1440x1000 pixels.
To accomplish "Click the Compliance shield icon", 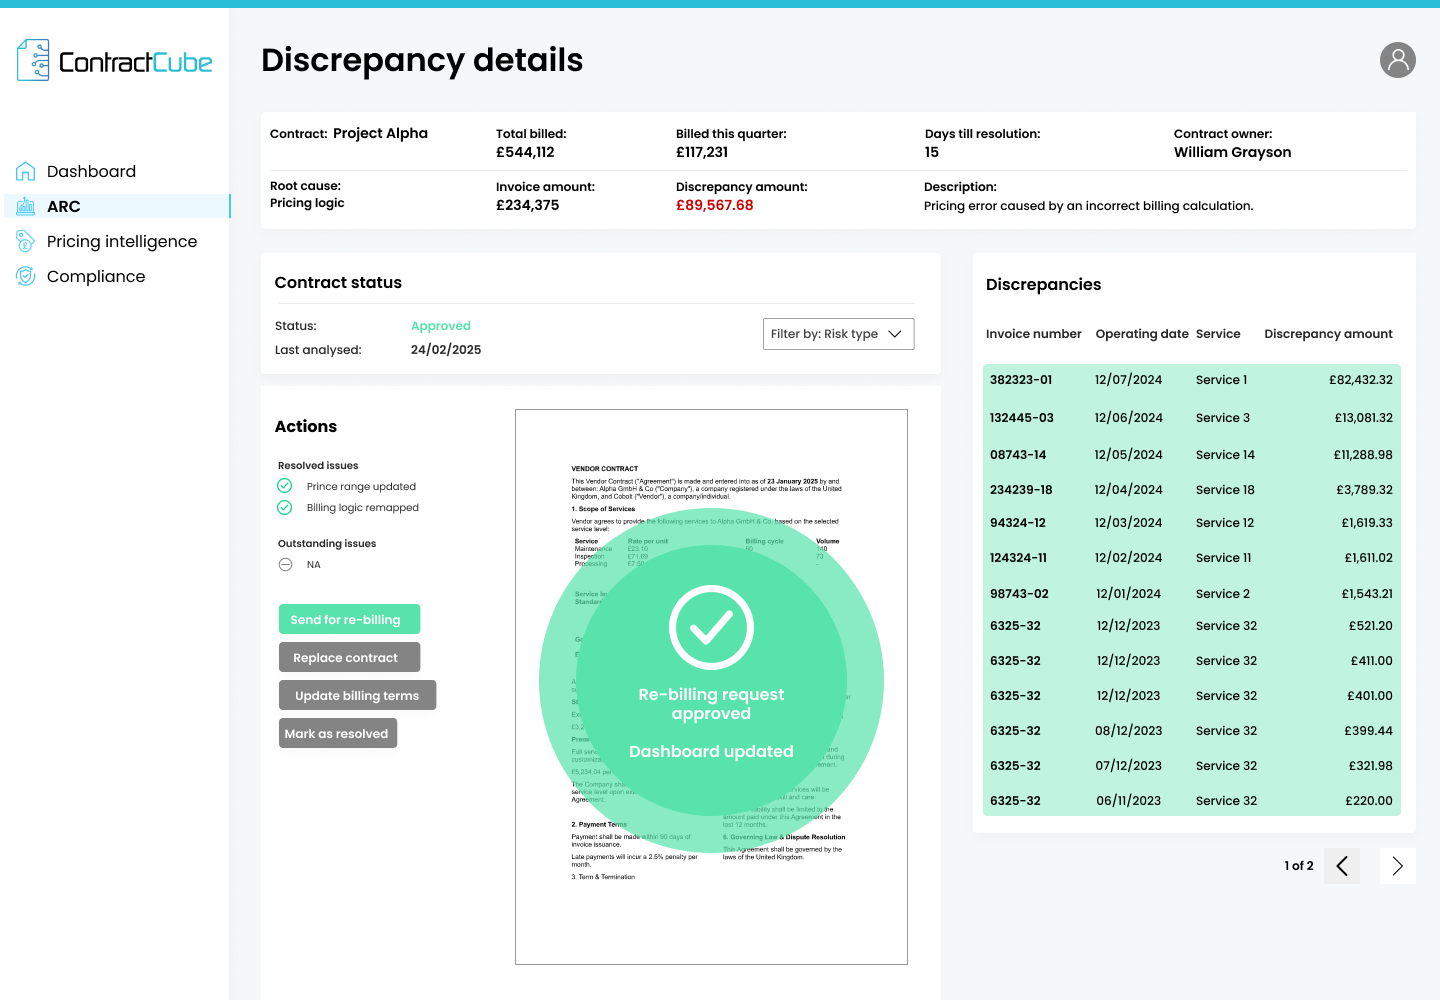I will (26, 276).
